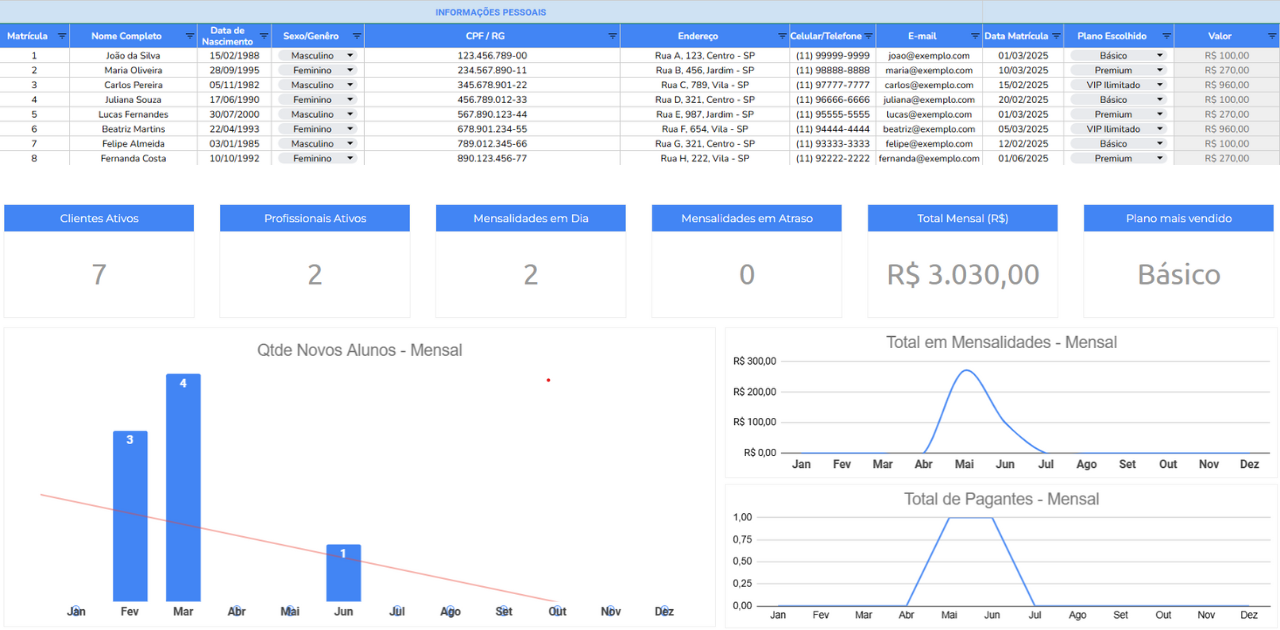Click the Mar bar labeled 4
The image size is (1280, 630).
[x=183, y=488]
